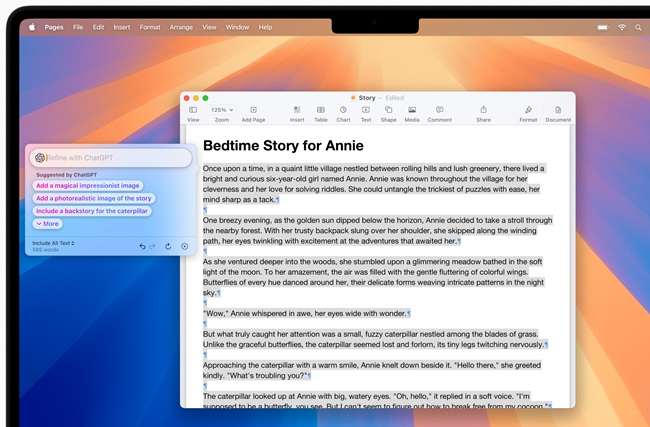
Task: Insert a Table from the toolbar
Action: click(321, 110)
